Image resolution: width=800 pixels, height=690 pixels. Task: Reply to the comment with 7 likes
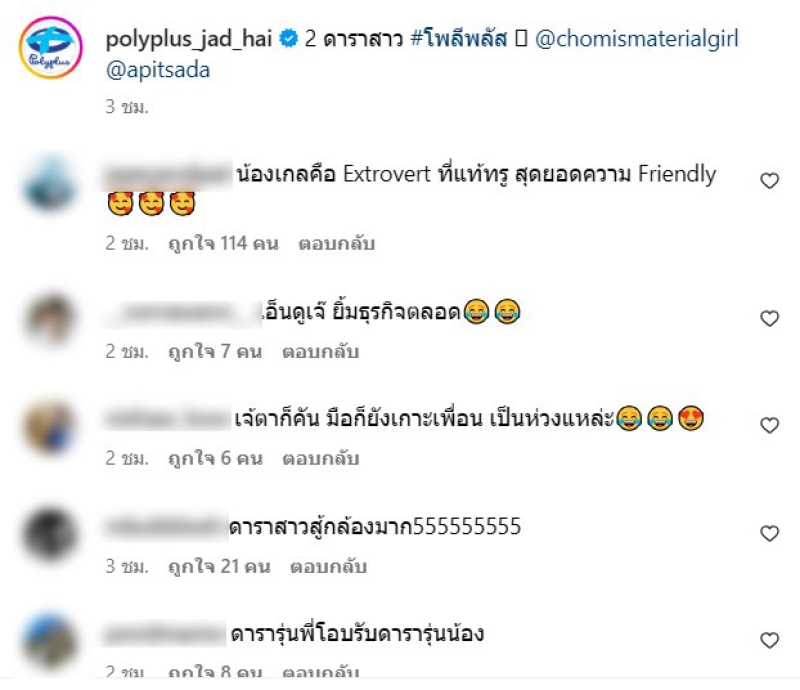(321, 352)
